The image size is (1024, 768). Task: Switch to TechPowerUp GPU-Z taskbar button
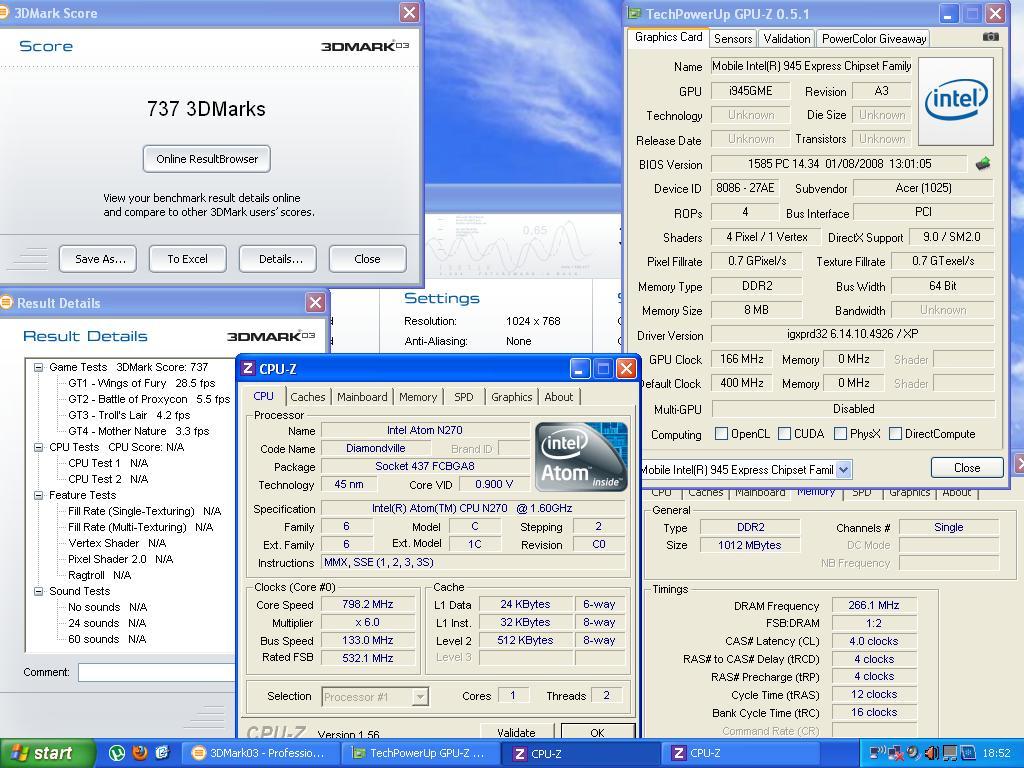pos(419,753)
